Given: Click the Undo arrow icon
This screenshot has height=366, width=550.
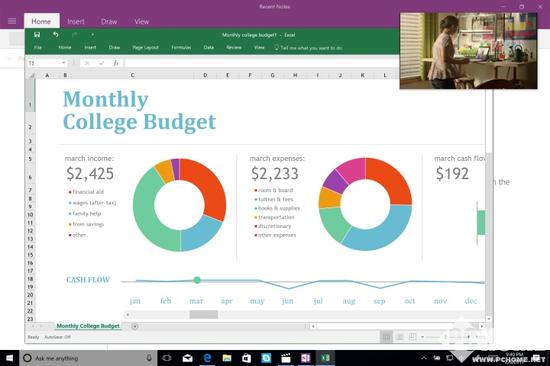Looking at the screenshot, I should [x=55, y=34].
